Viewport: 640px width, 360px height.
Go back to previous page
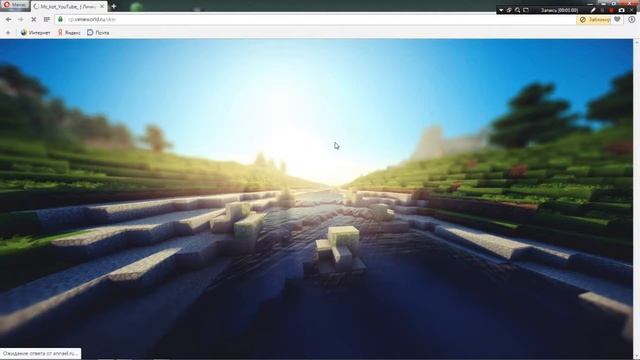point(9,19)
